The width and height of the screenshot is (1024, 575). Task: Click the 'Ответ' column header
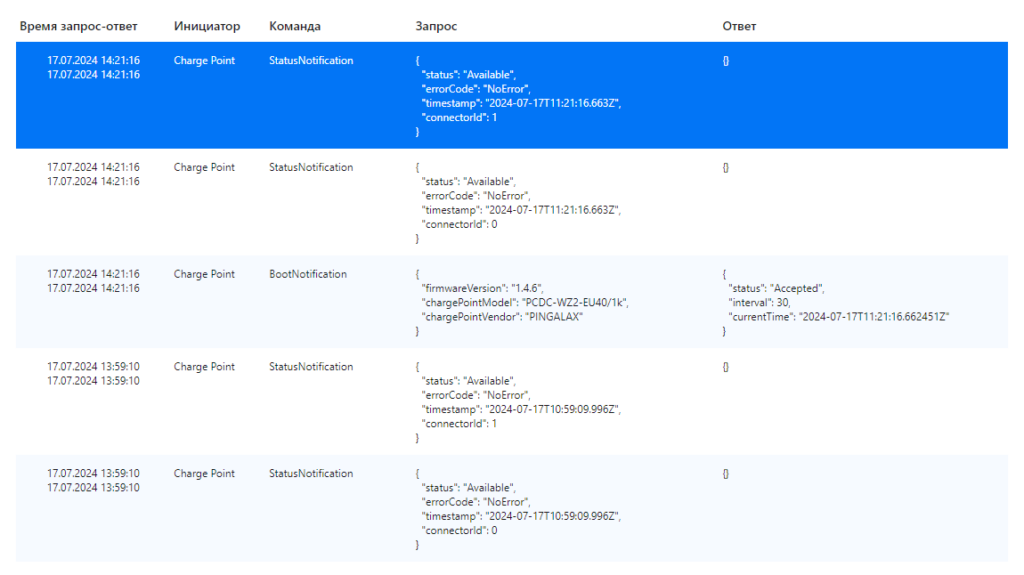[739, 26]
